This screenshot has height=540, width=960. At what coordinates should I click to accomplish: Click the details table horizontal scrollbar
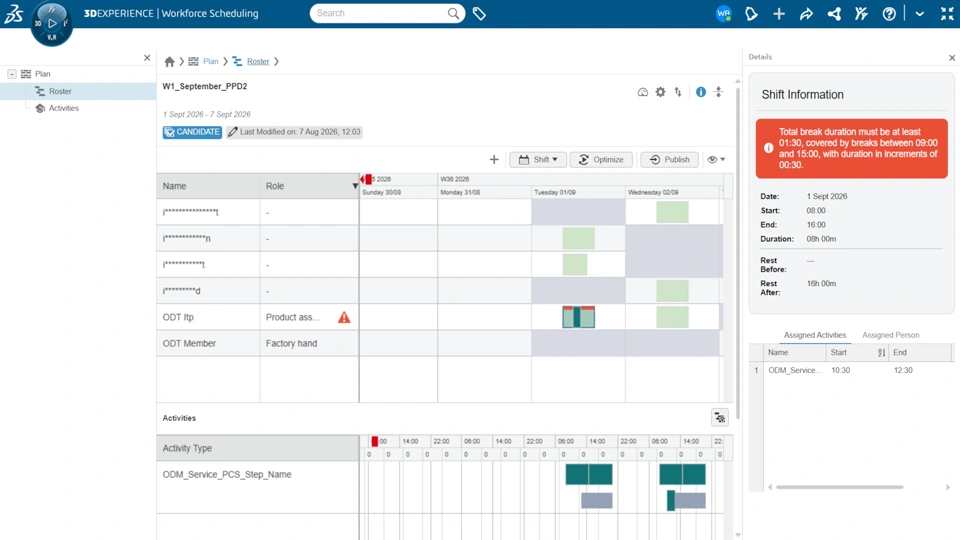click(839, 487)
